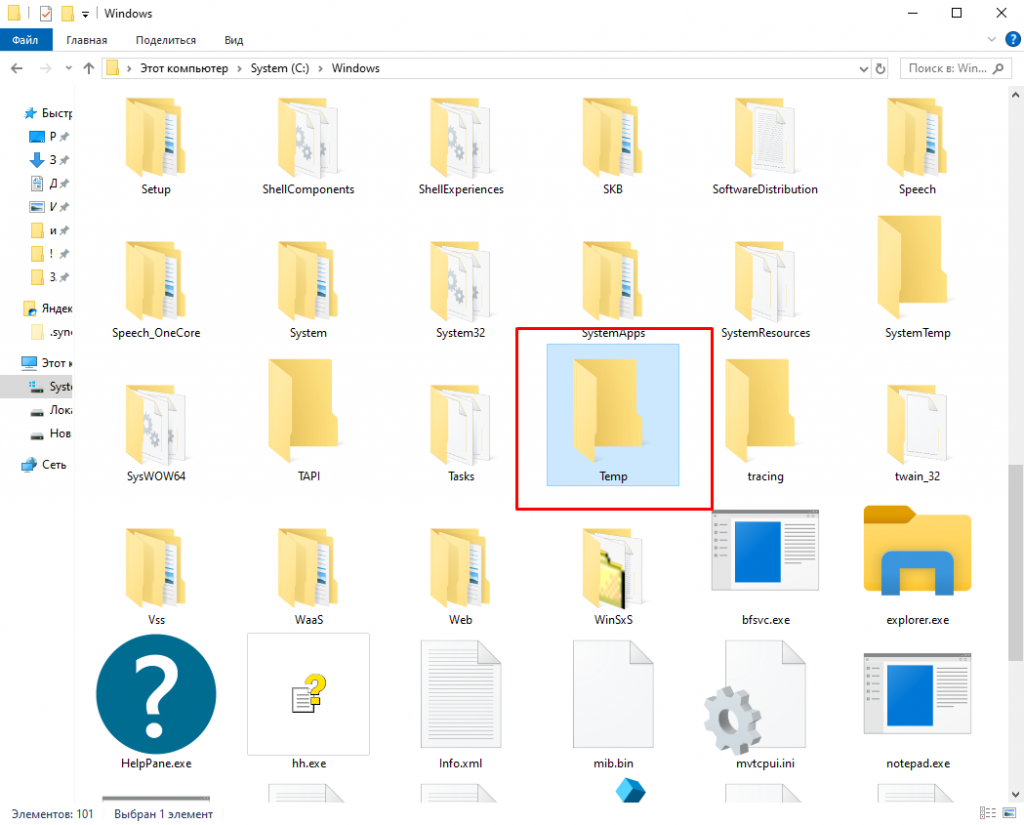
Task: Click the Properties checkmark in quick access toolbar
Action: tap(45, 14)
